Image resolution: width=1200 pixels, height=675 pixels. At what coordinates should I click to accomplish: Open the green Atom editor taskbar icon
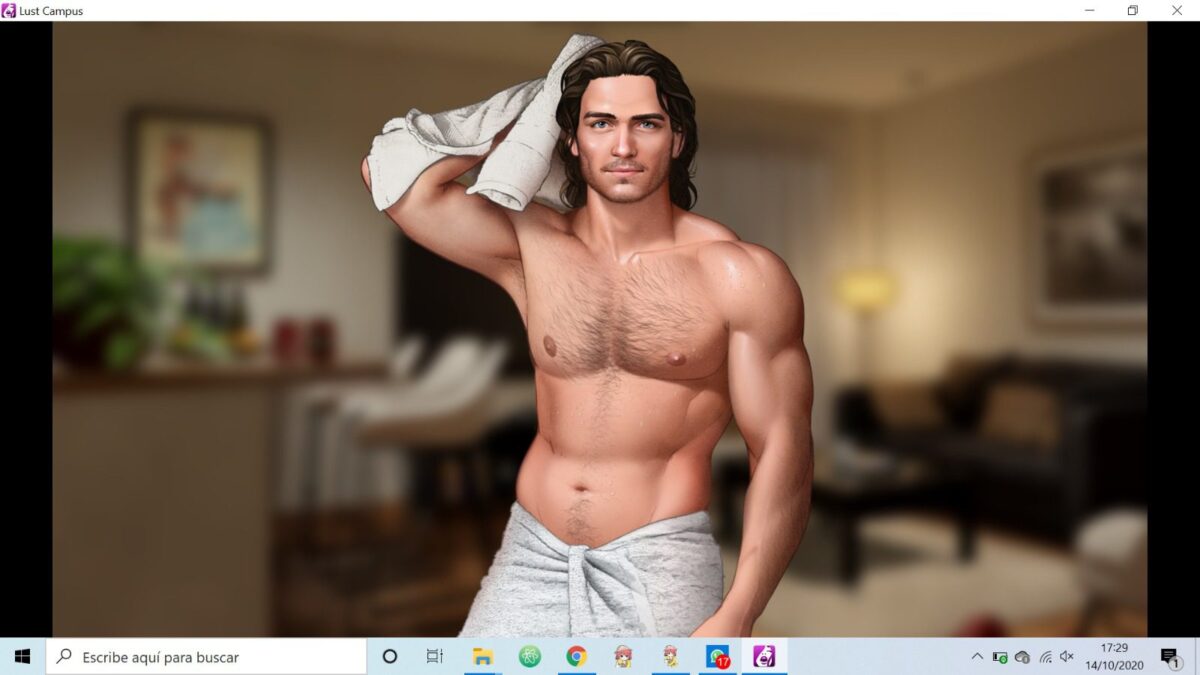pos(530,657)
